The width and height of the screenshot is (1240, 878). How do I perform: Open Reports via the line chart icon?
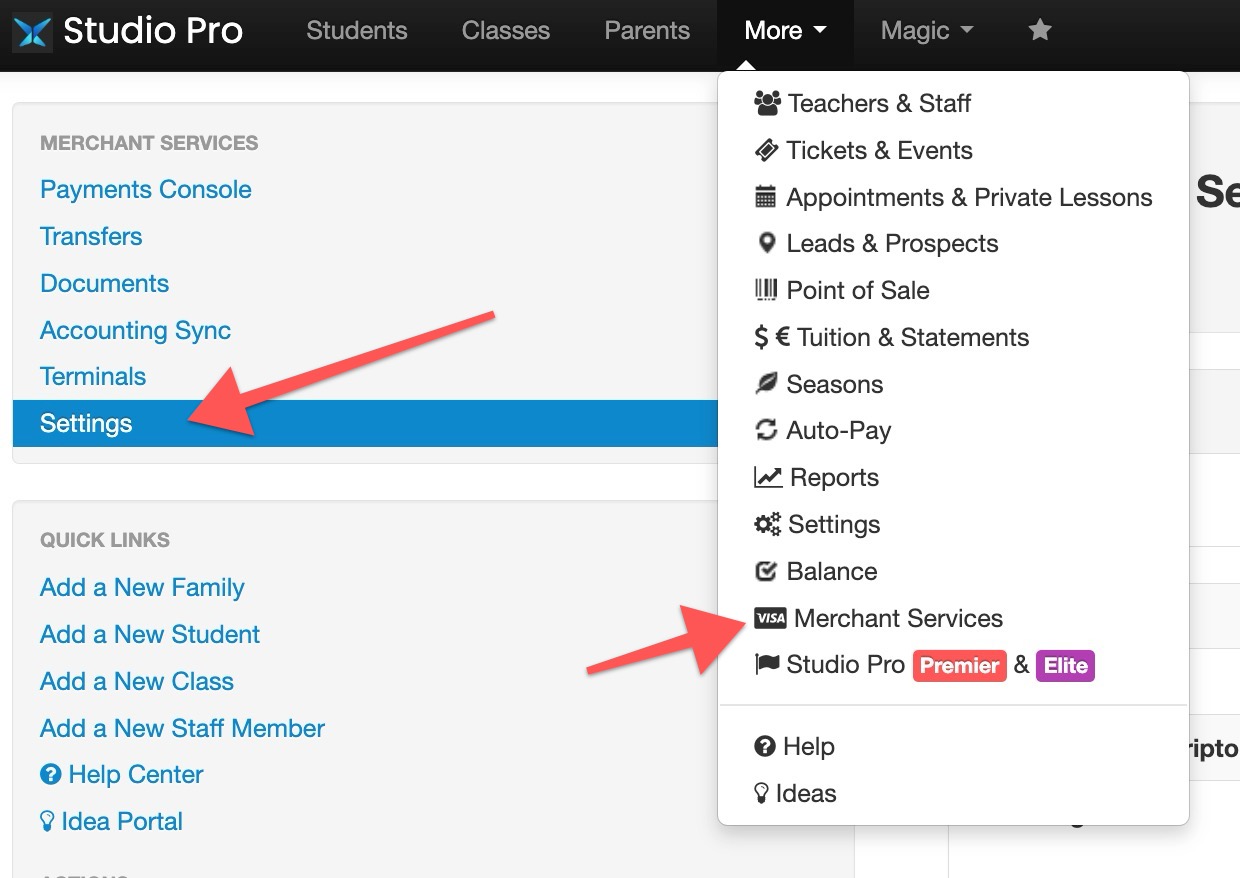pos(768,477)
